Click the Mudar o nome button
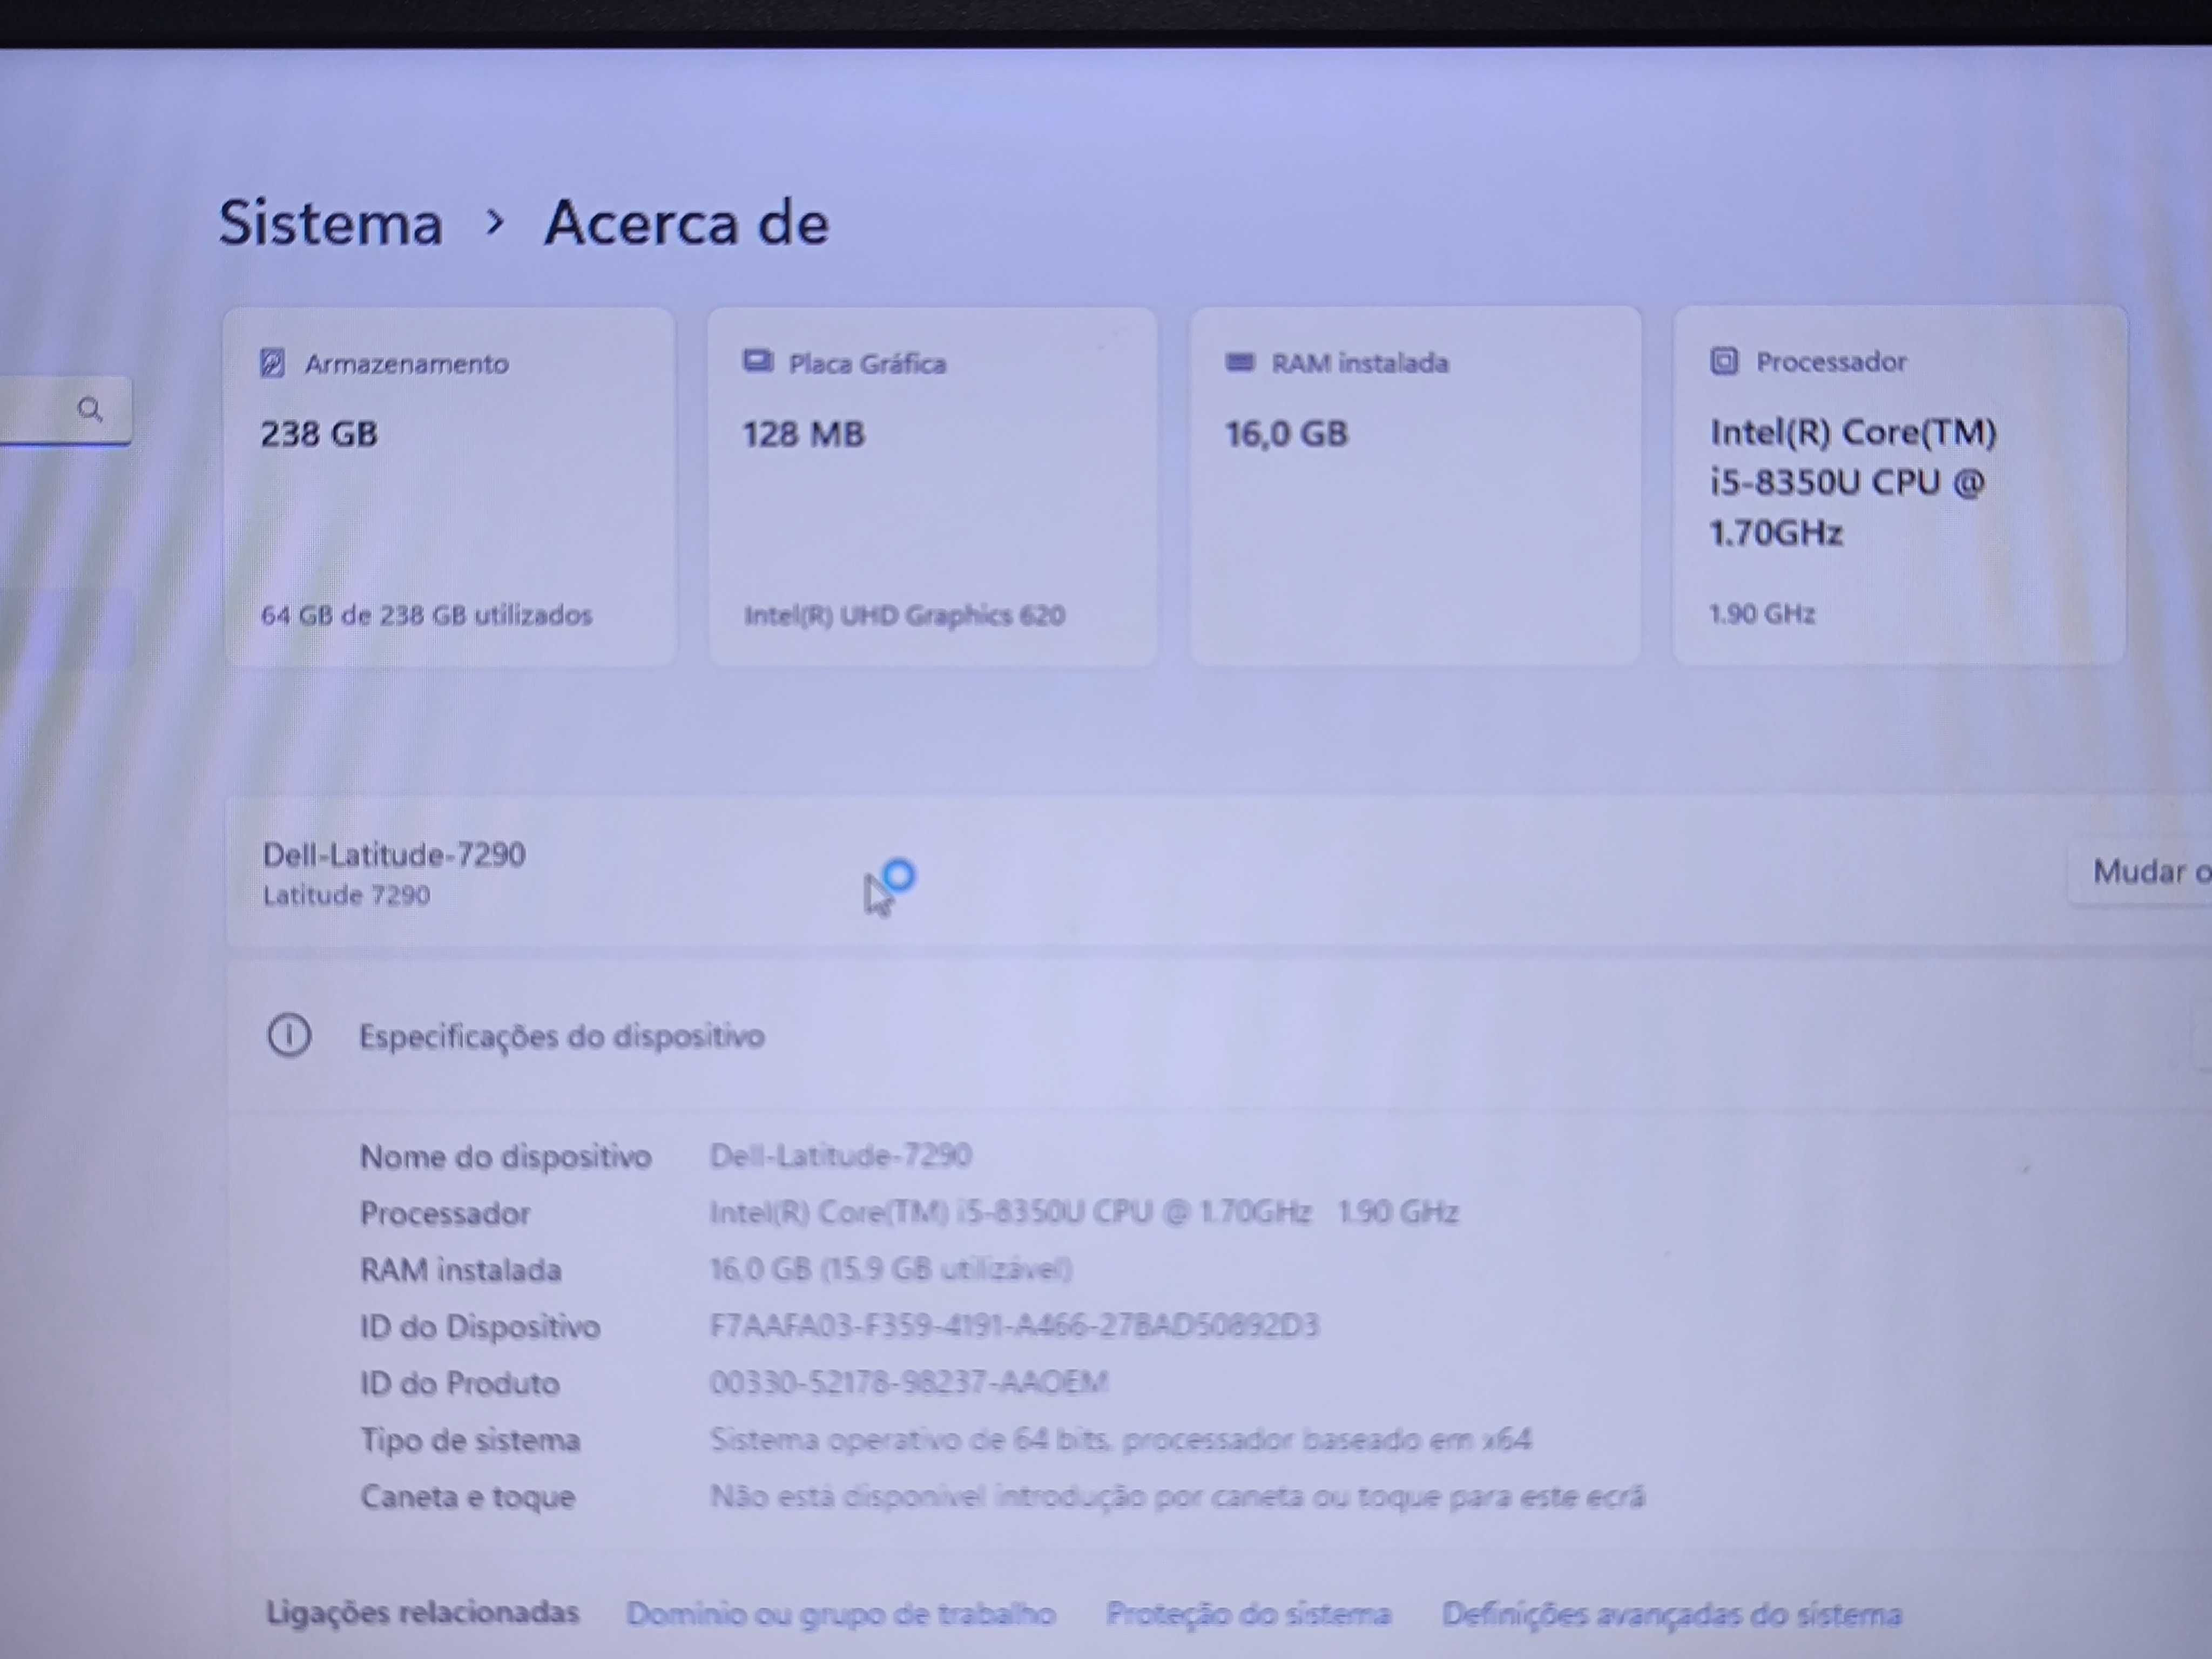2212x1659 pixels. (2140, 872)
